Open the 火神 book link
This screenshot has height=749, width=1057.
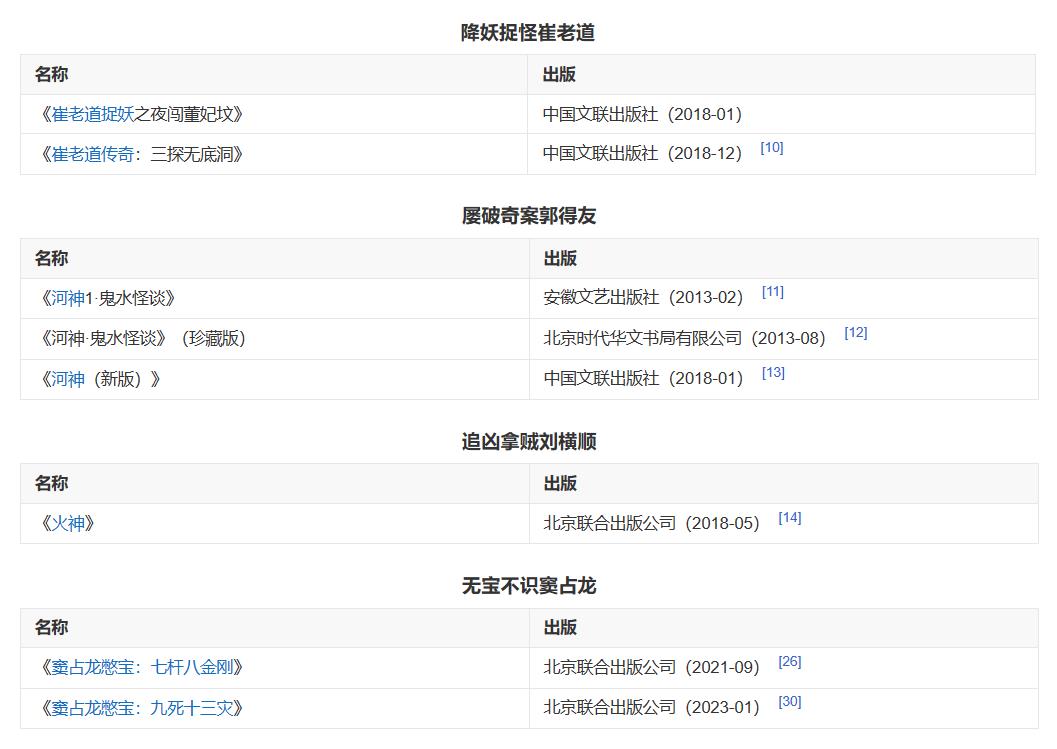tap(68, 524)
